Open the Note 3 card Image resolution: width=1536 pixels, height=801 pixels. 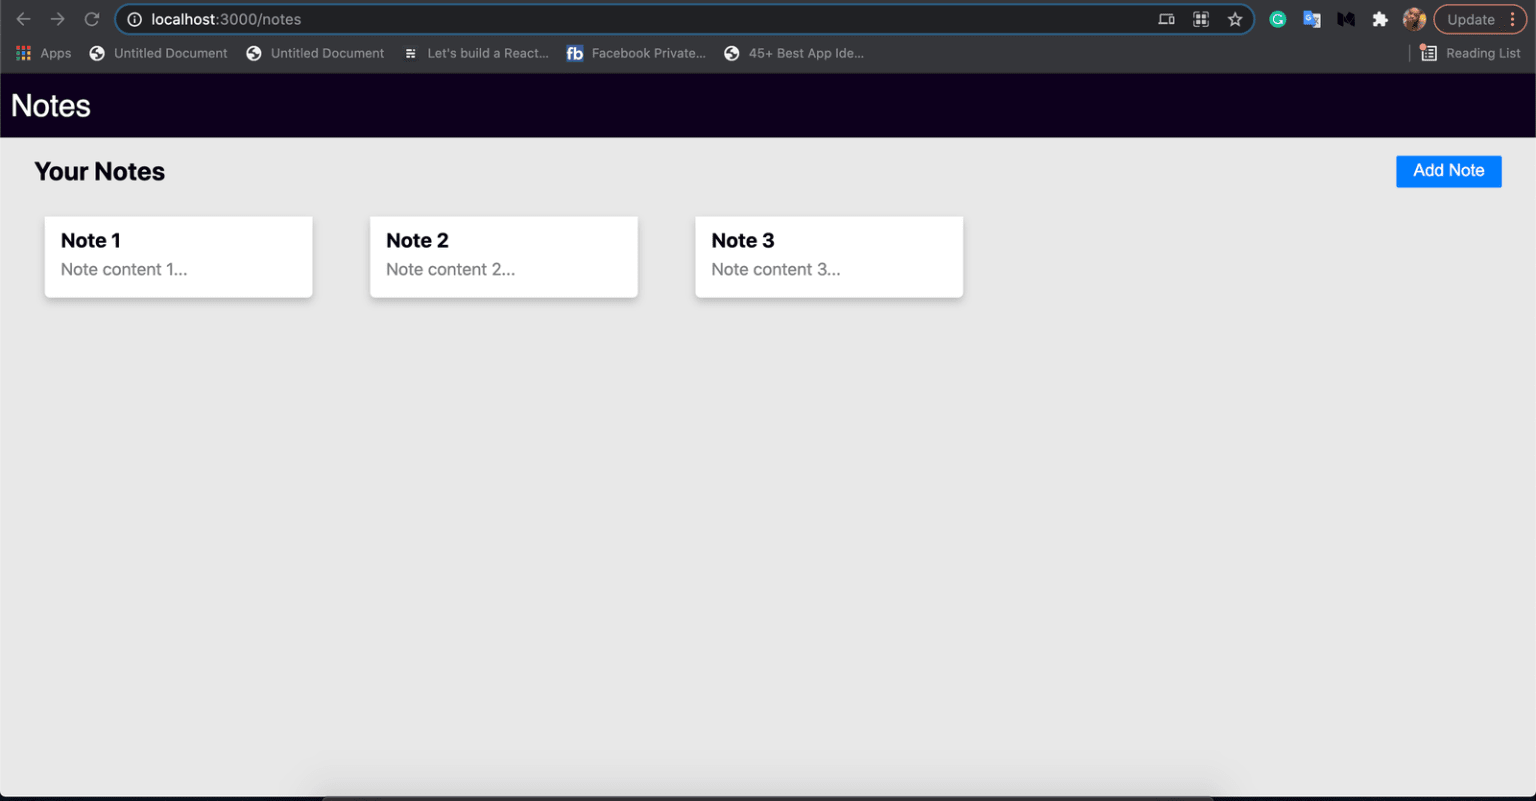(x=829, y=257)
